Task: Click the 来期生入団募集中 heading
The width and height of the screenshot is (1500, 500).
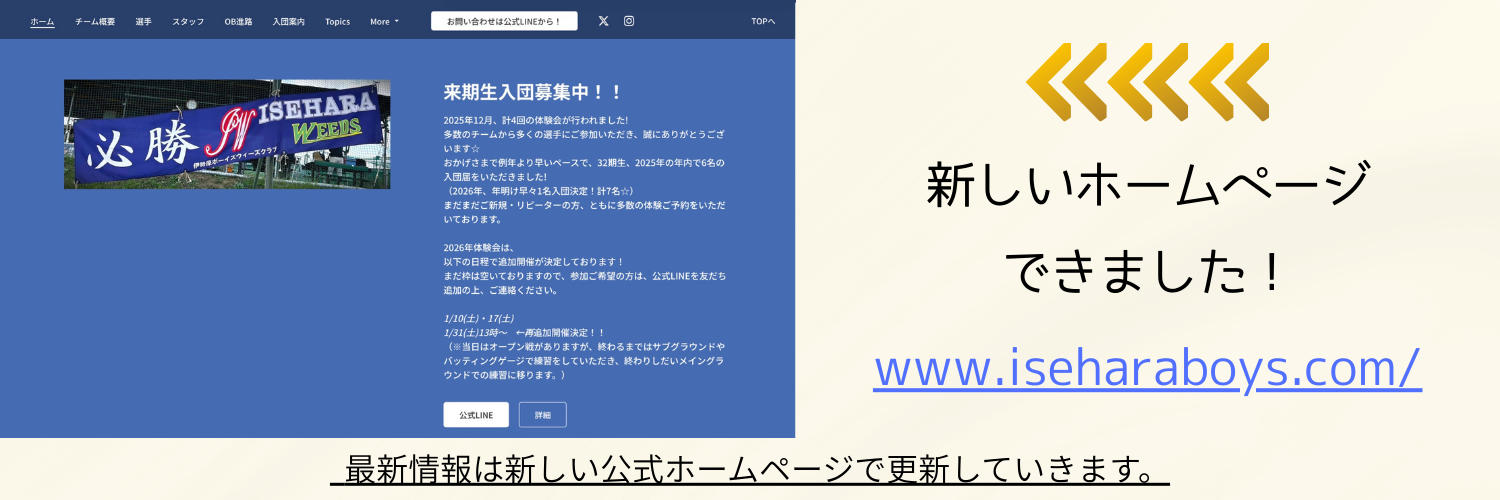Action: coord(533,93)
